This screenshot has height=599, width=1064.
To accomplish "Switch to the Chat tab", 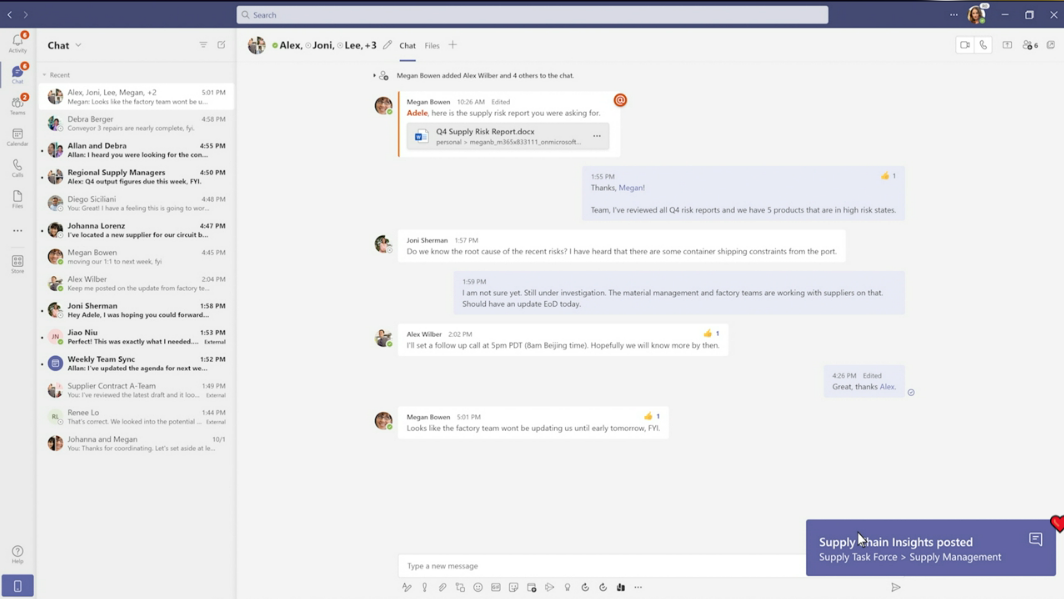I will [407, 45].
